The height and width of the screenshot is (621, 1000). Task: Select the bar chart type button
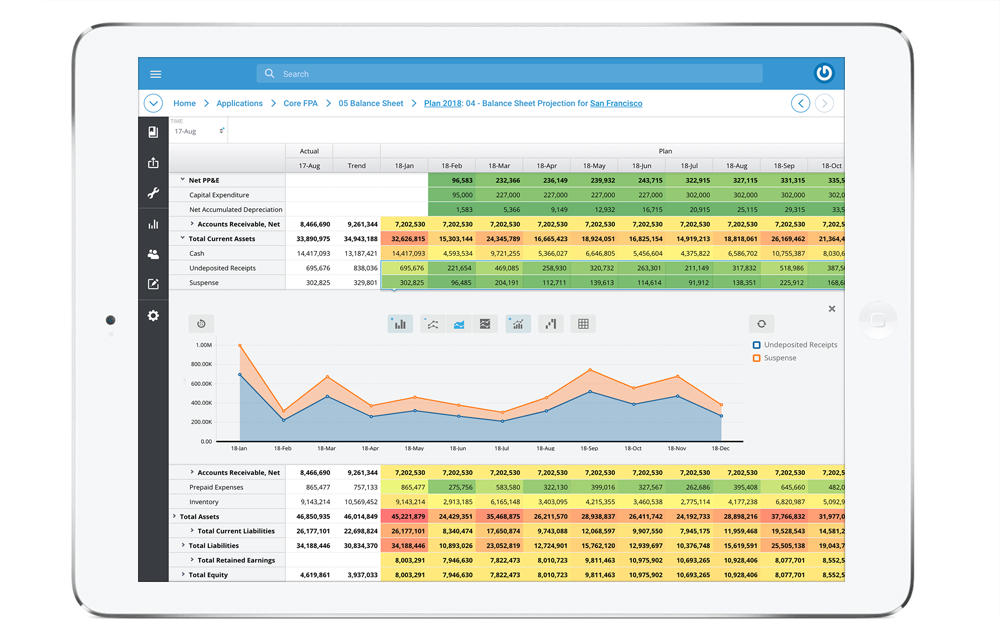pyautogui.click(x=400, y=324)
